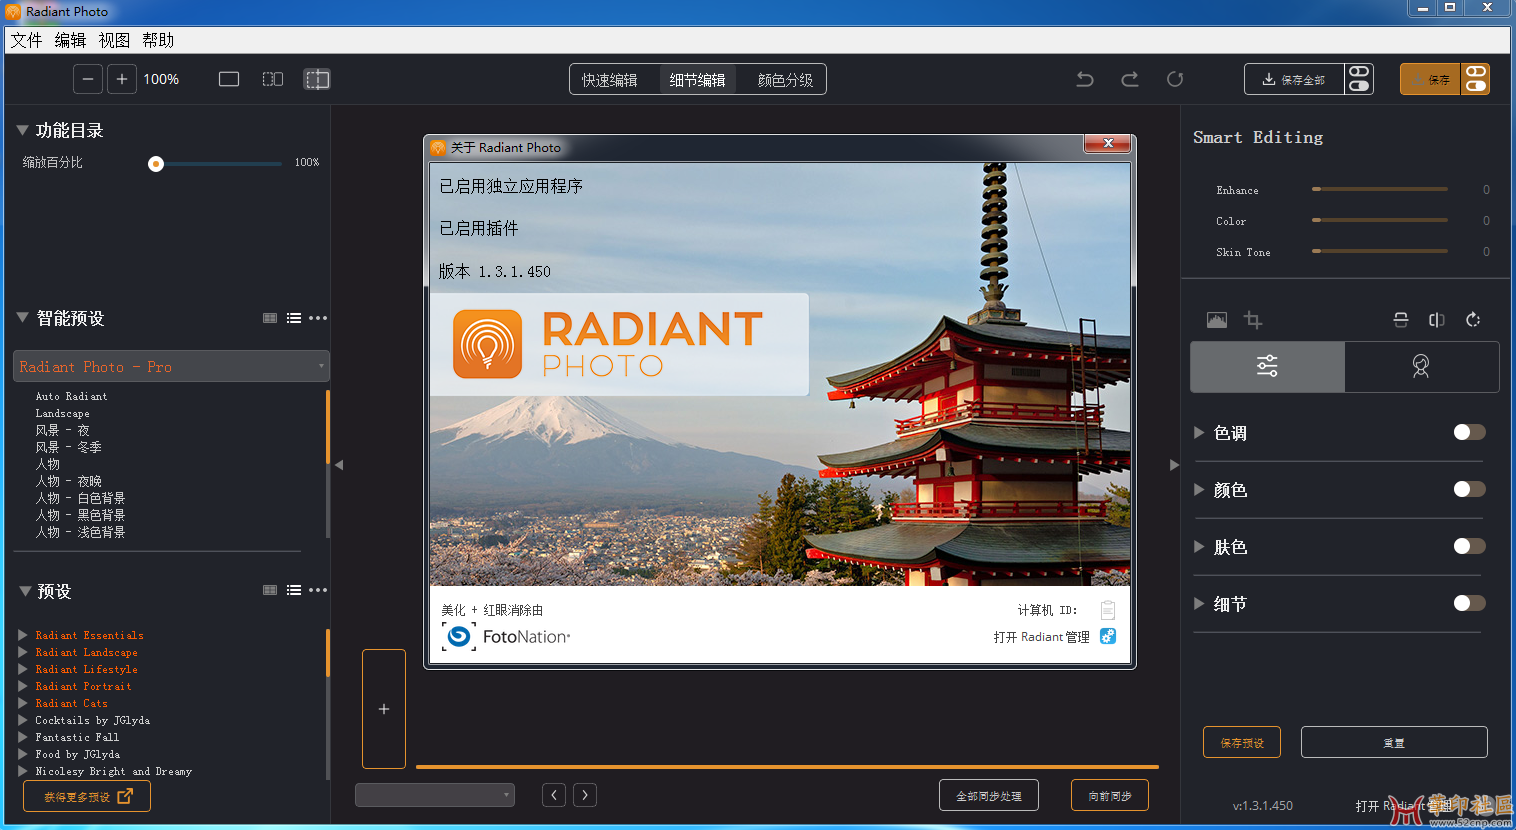The height and width of the screenshot is (830, 1516).
Task: Click the add image plus tile
Action: pyautogui.click(x=384, y=709)
